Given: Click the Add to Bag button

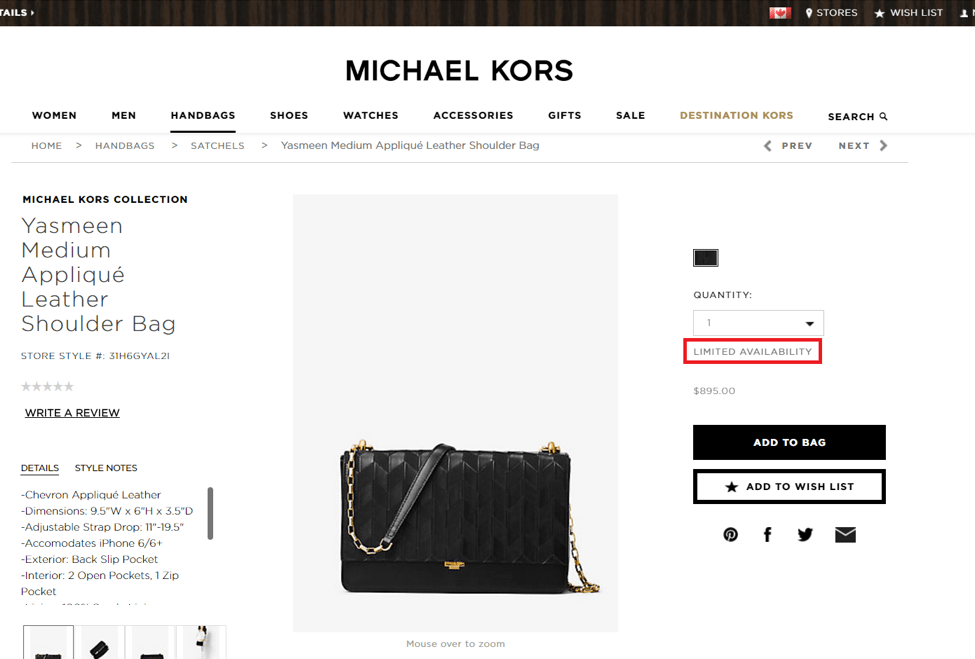Looking at the screenshot, I should 789,443.
